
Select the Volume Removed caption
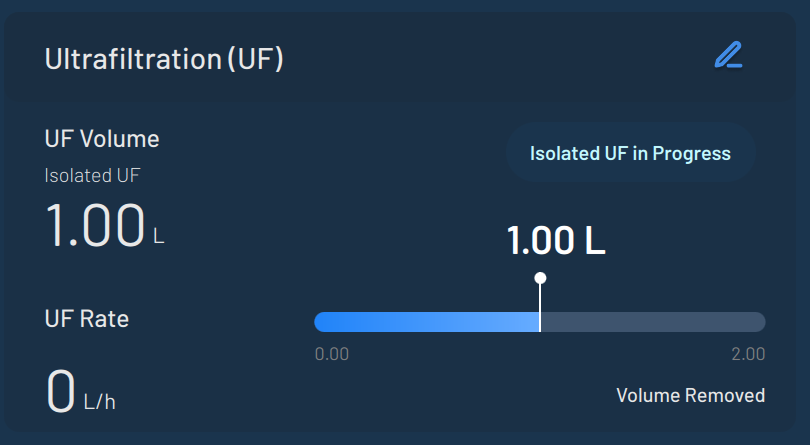(690, 395)
